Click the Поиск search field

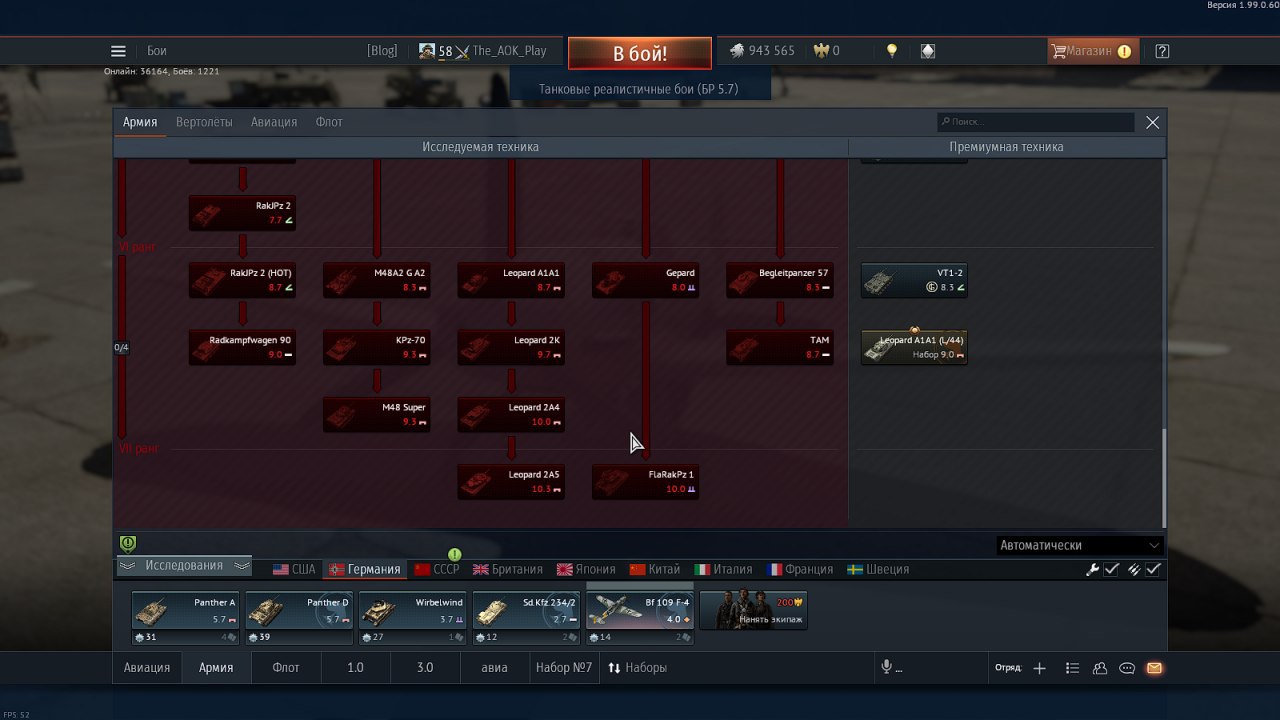[1036, 122]
